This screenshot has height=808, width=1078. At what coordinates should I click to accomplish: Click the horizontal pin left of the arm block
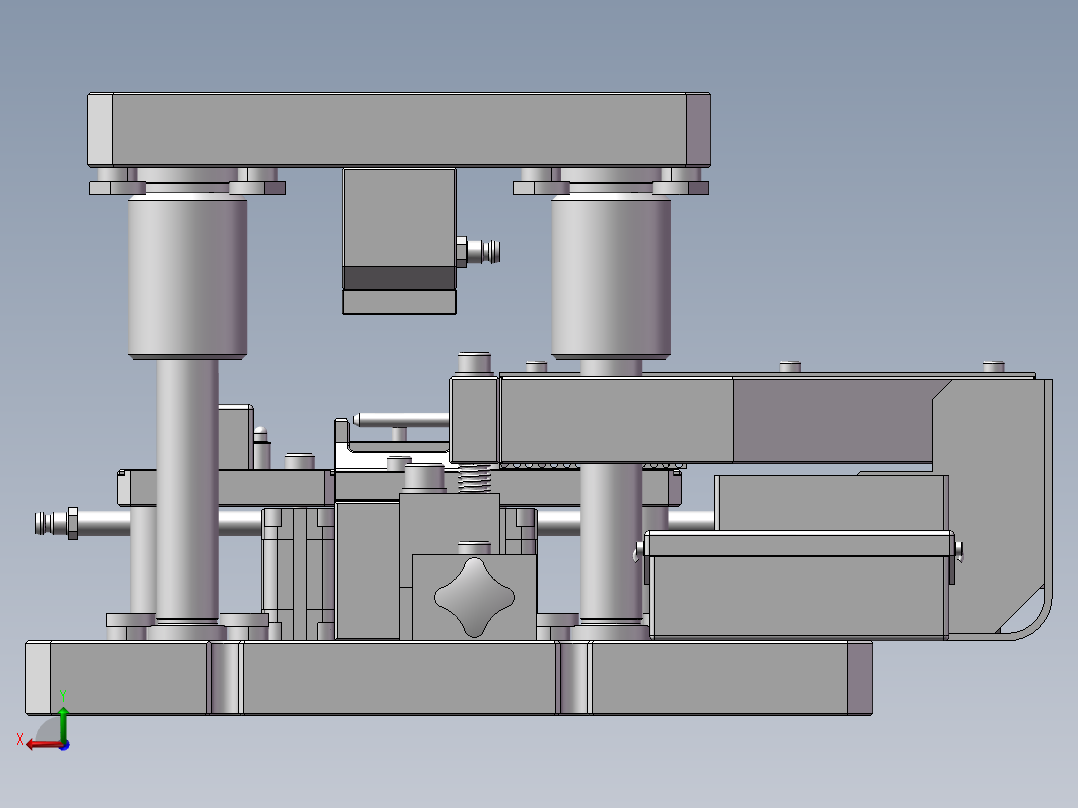[x=402, y=419]
